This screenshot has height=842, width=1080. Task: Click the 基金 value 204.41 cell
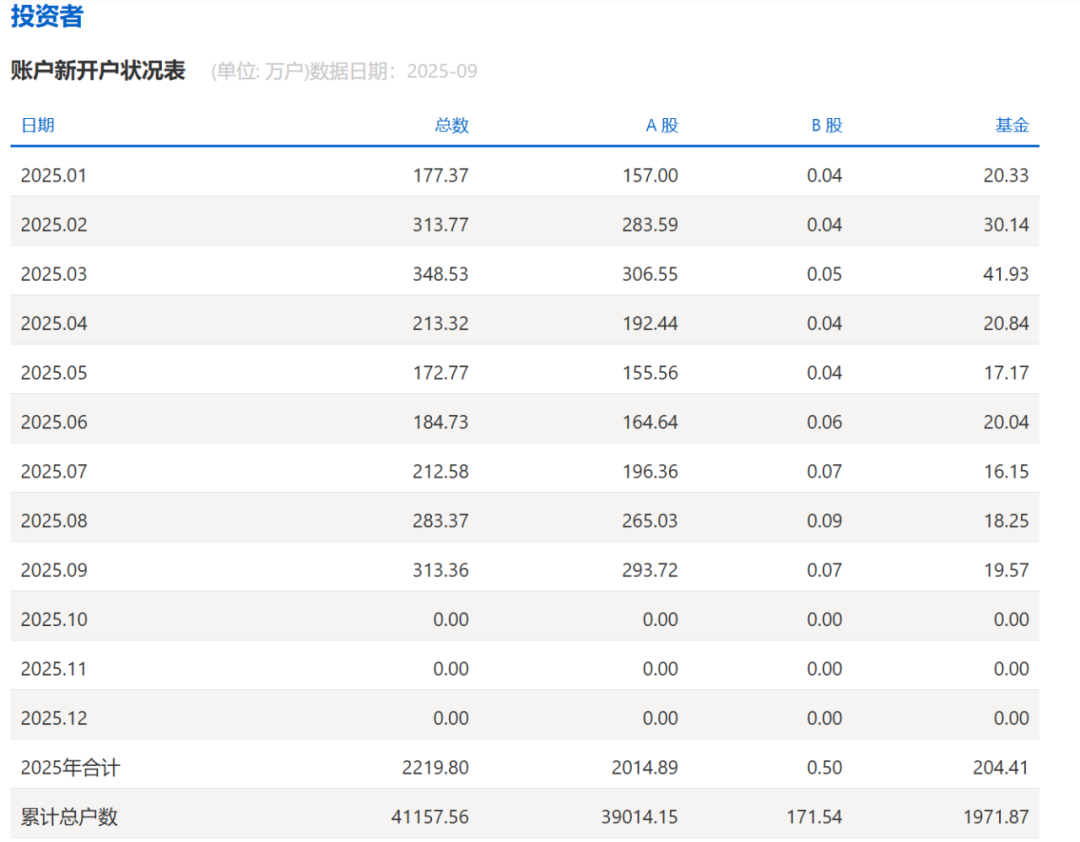(x=1001, y=767)
